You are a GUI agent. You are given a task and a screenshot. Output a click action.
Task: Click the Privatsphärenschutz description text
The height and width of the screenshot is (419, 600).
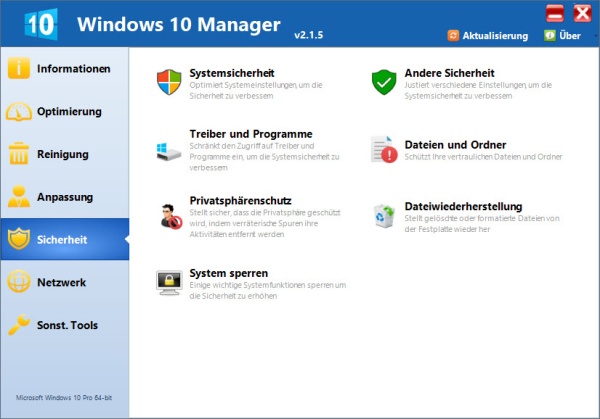click(x=265, y=223)
